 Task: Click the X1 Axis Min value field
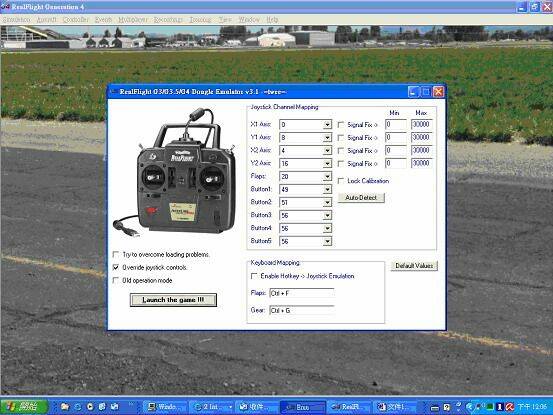[396, 124]
